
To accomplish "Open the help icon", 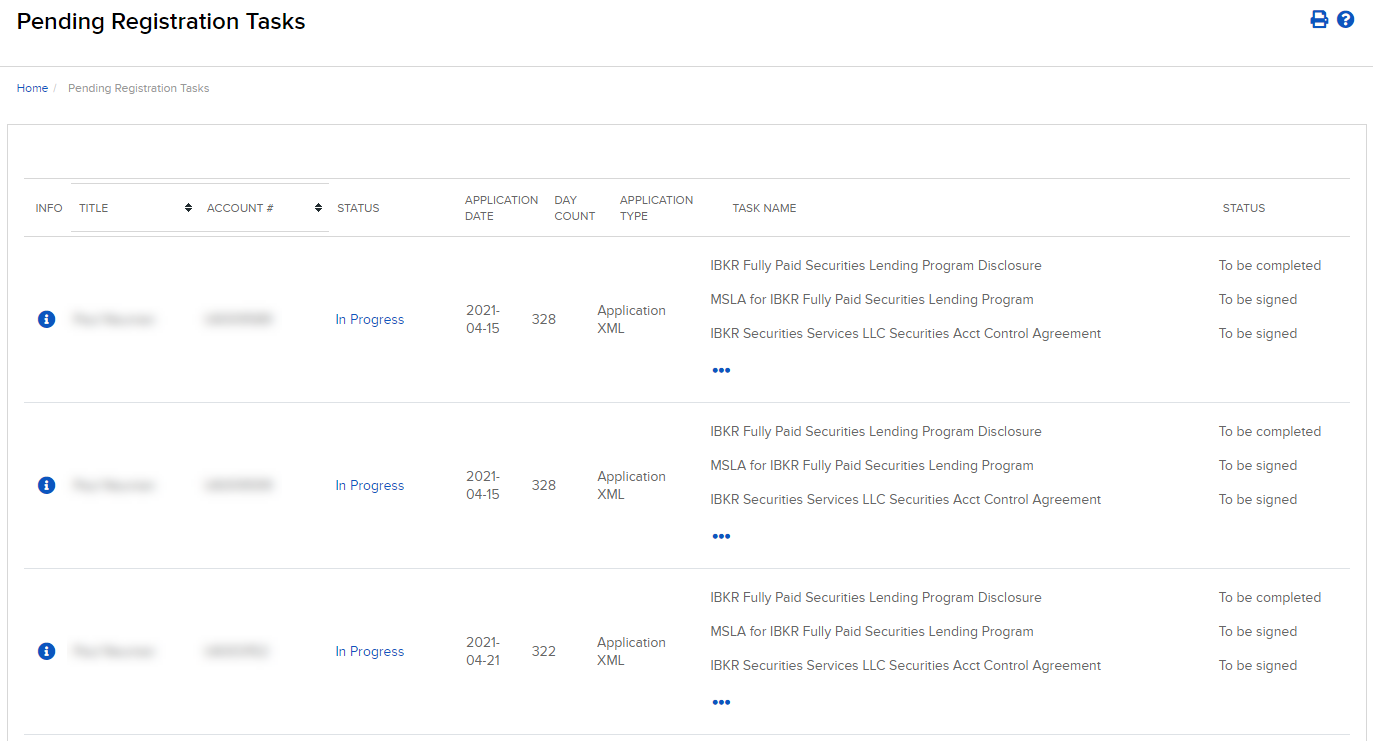I will [1346, 19].
